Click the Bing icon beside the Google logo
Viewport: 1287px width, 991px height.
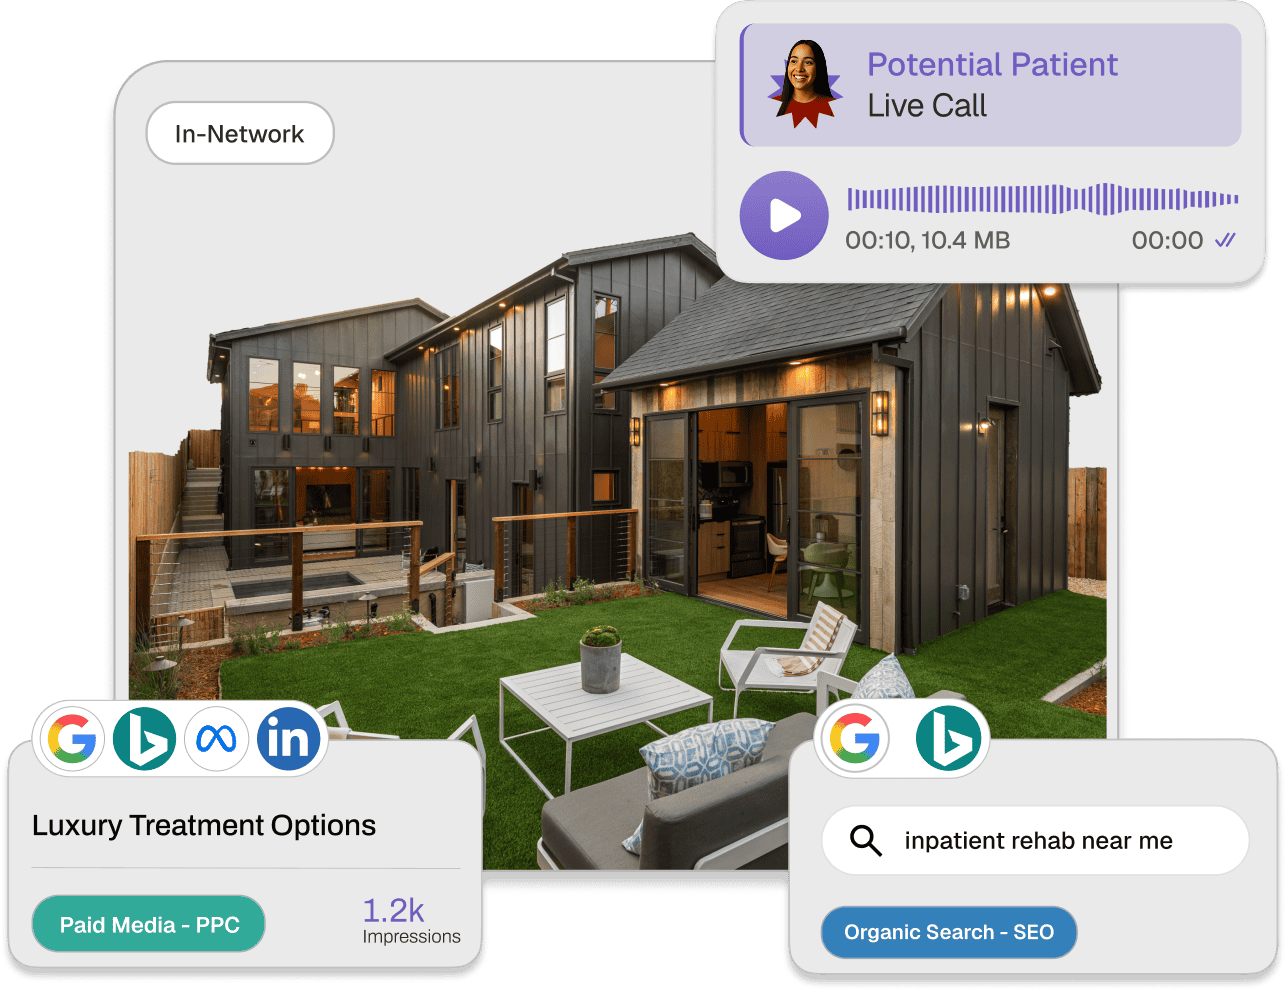tap(145, 738)
